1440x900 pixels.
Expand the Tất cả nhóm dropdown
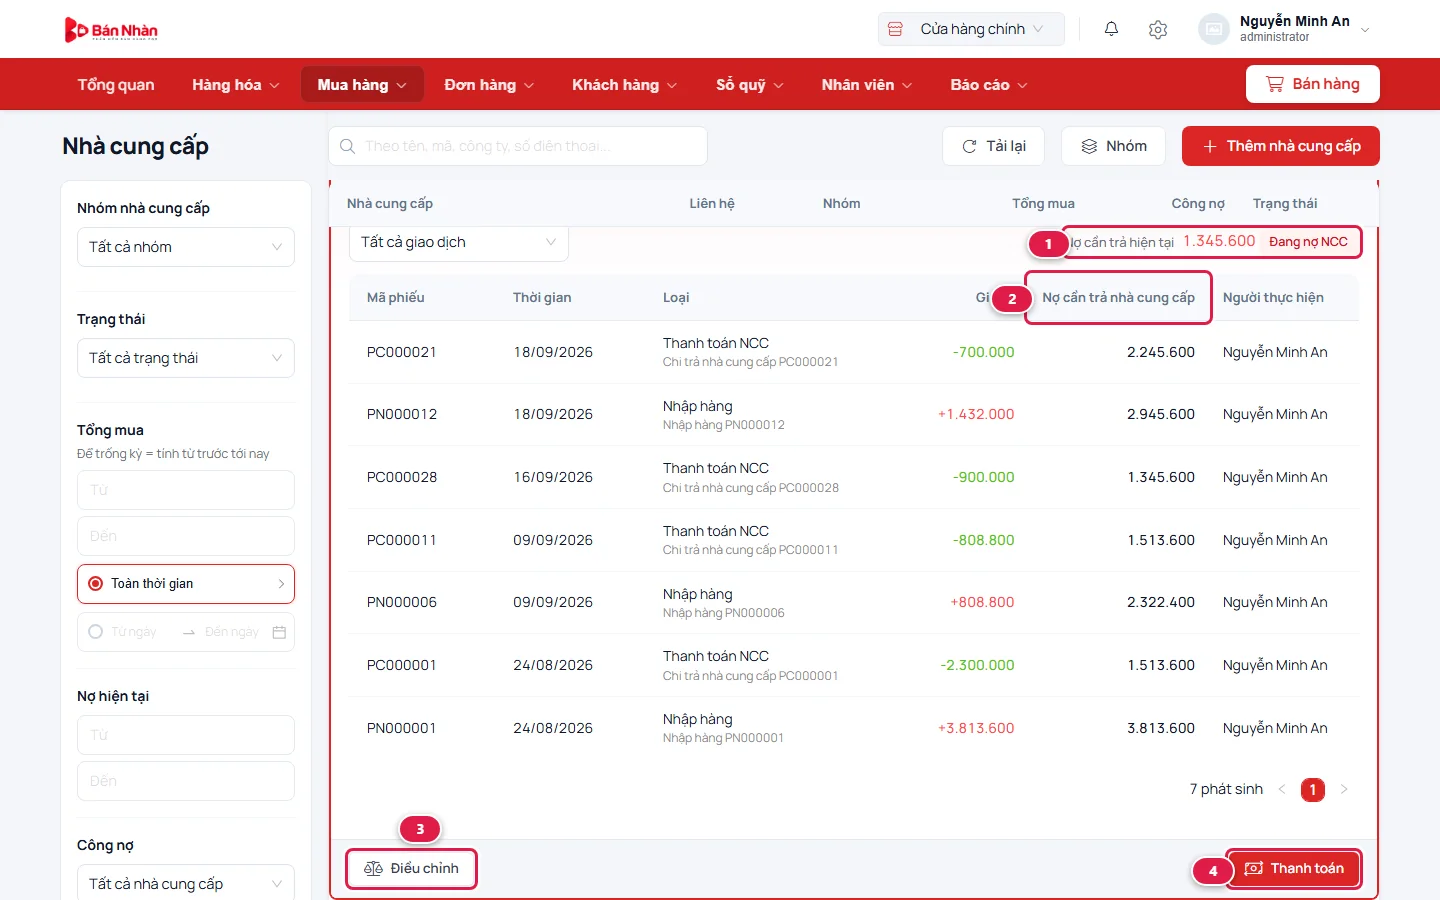(x=186, y=247)
